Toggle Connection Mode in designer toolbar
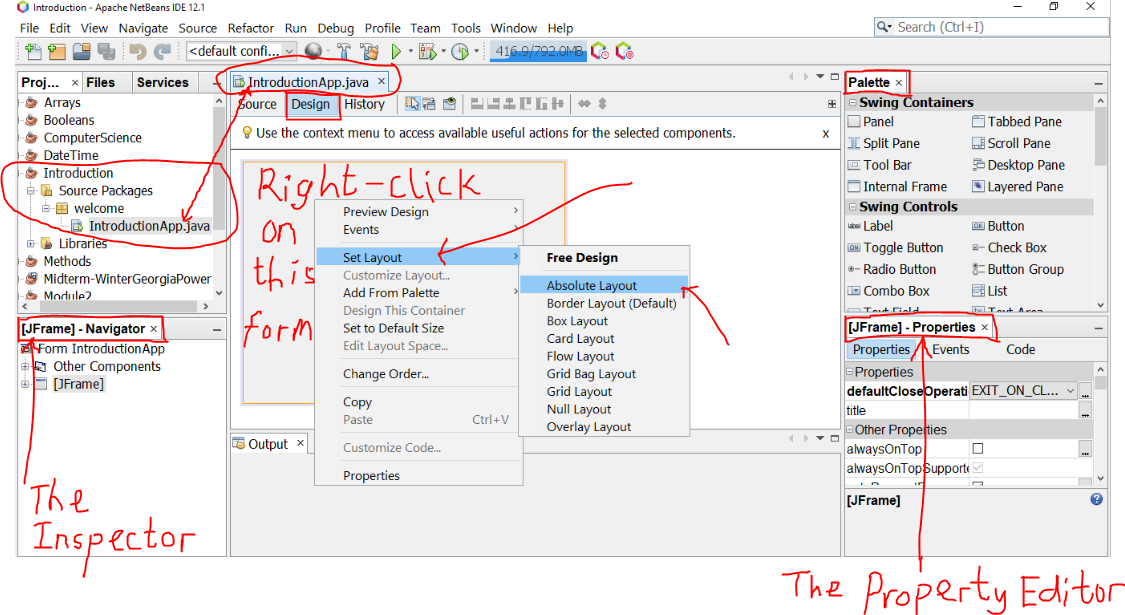The width and height of the screenshot is (1125, 615). (429, 104)
